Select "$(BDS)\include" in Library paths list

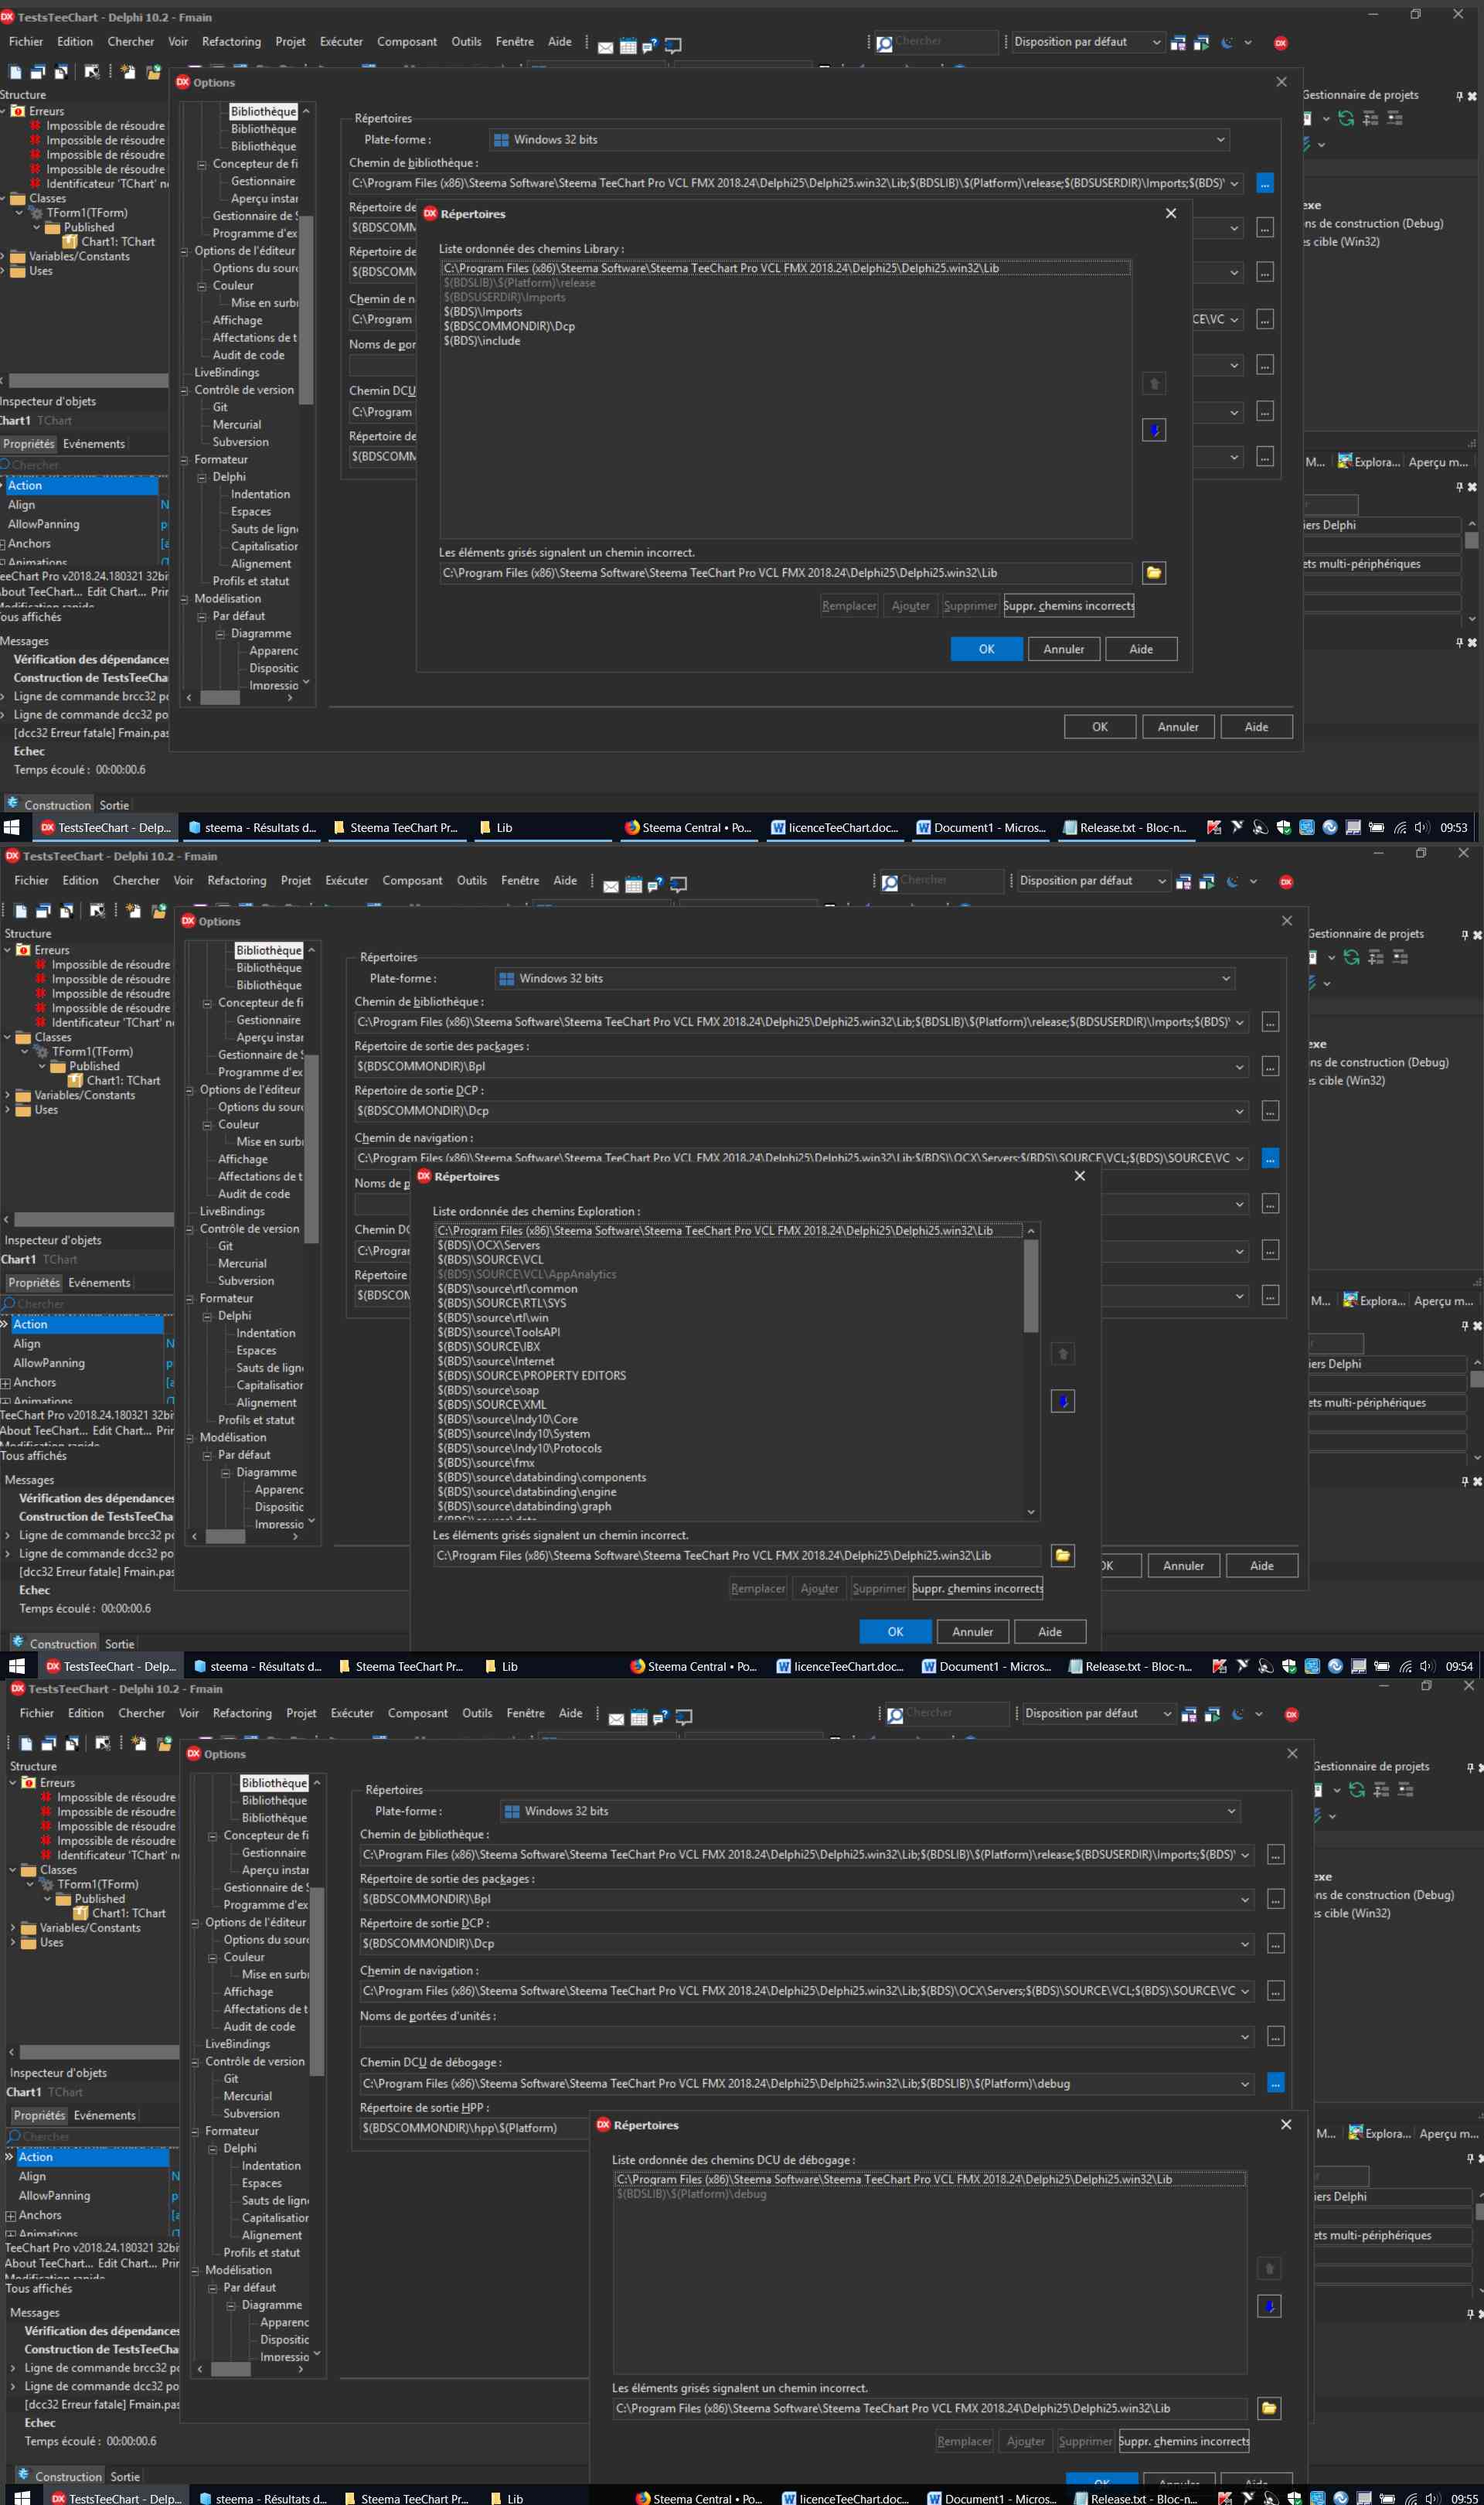click(x=482, y=341)
